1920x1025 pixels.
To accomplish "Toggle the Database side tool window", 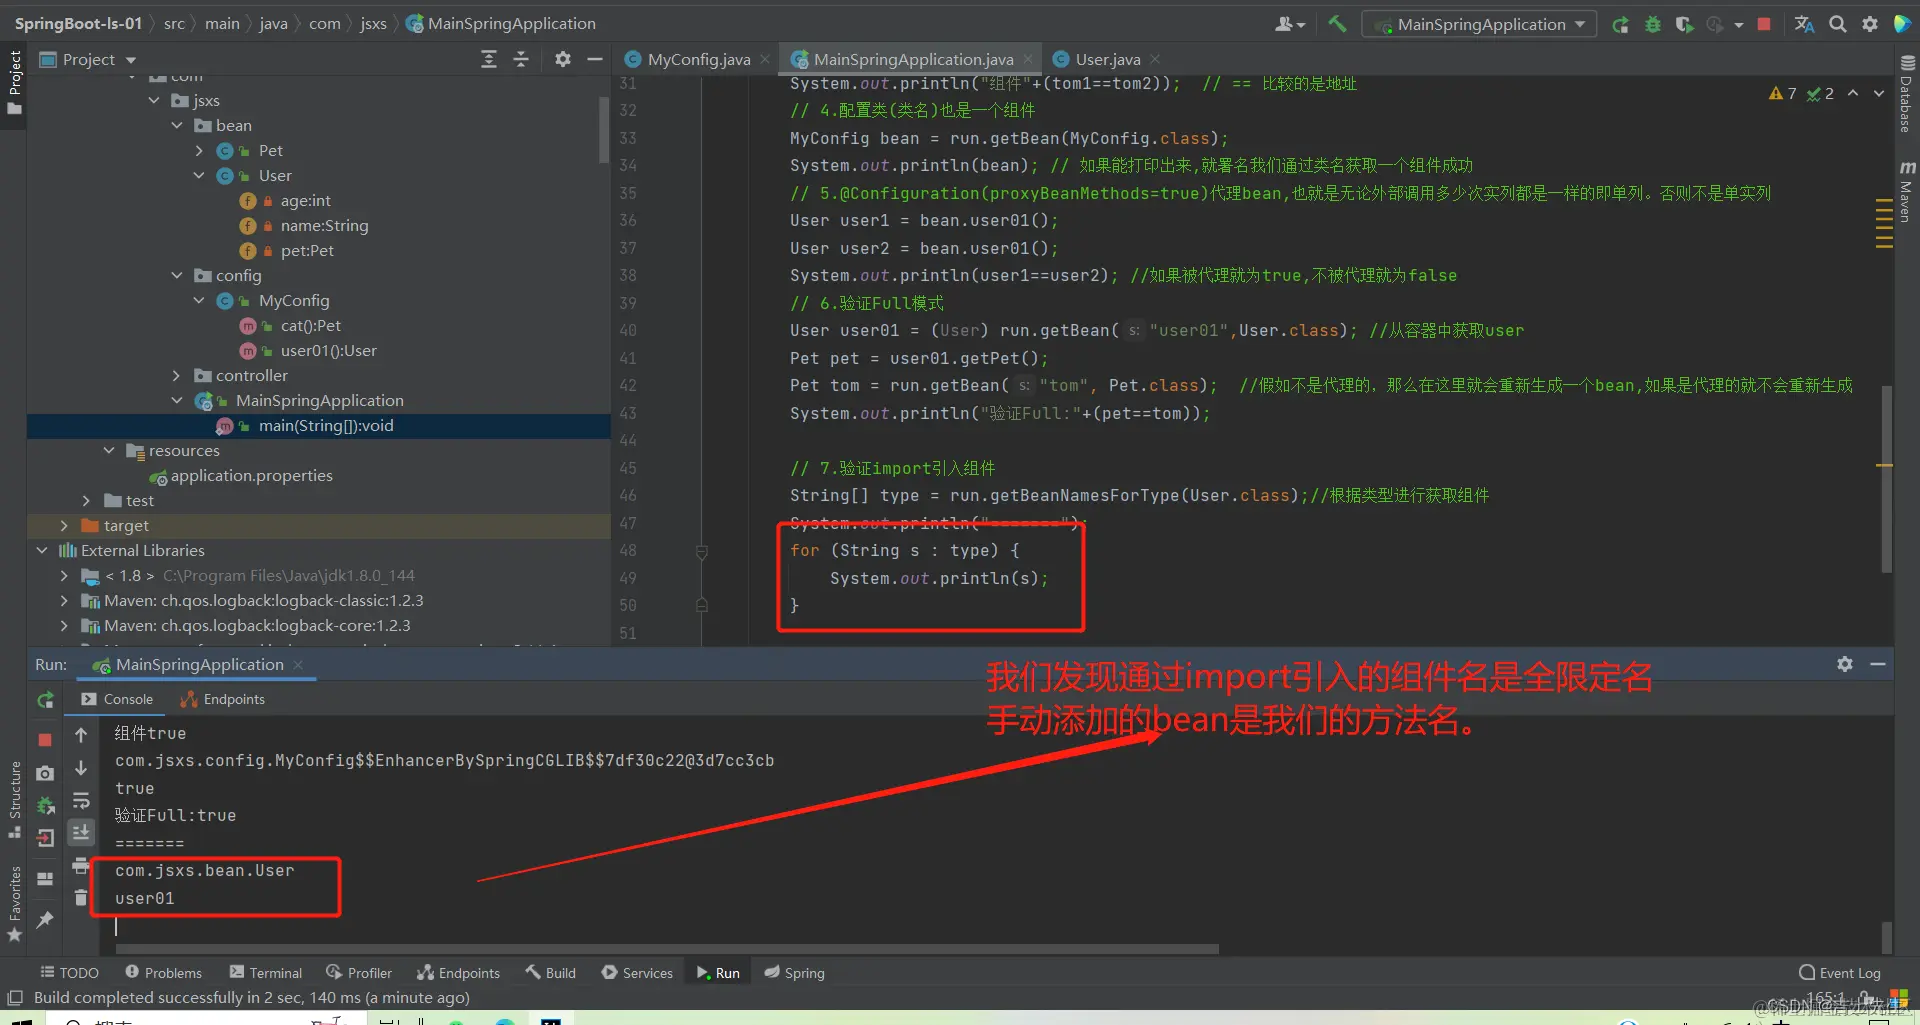I will tap(1906, 93).
